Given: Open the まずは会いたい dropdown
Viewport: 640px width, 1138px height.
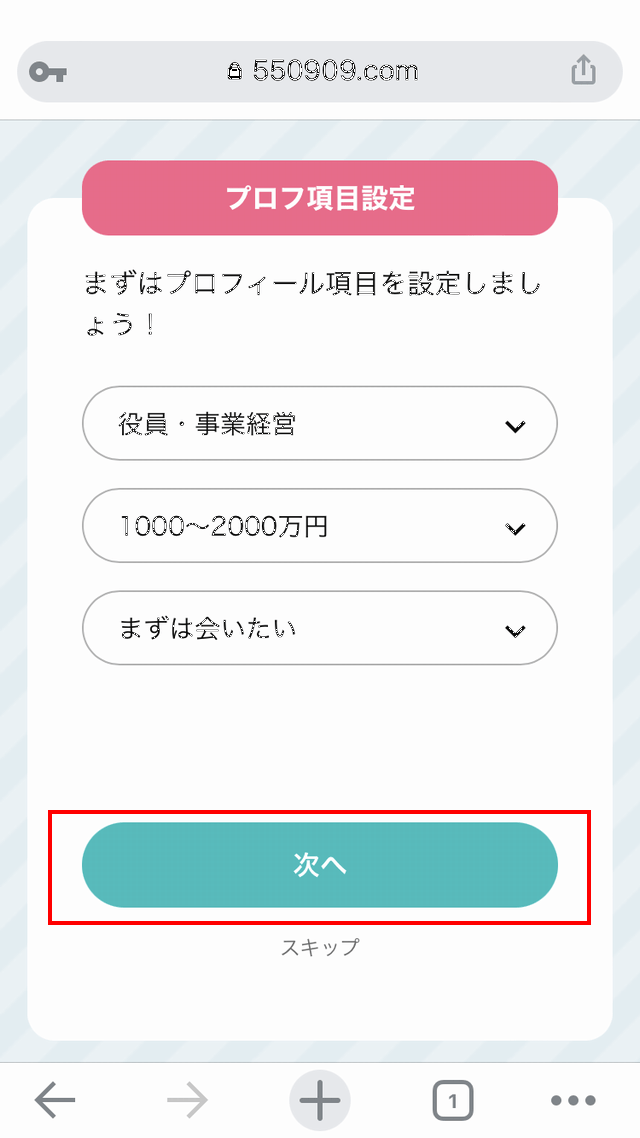Looking at the screenshot, I should coord(300,629).
